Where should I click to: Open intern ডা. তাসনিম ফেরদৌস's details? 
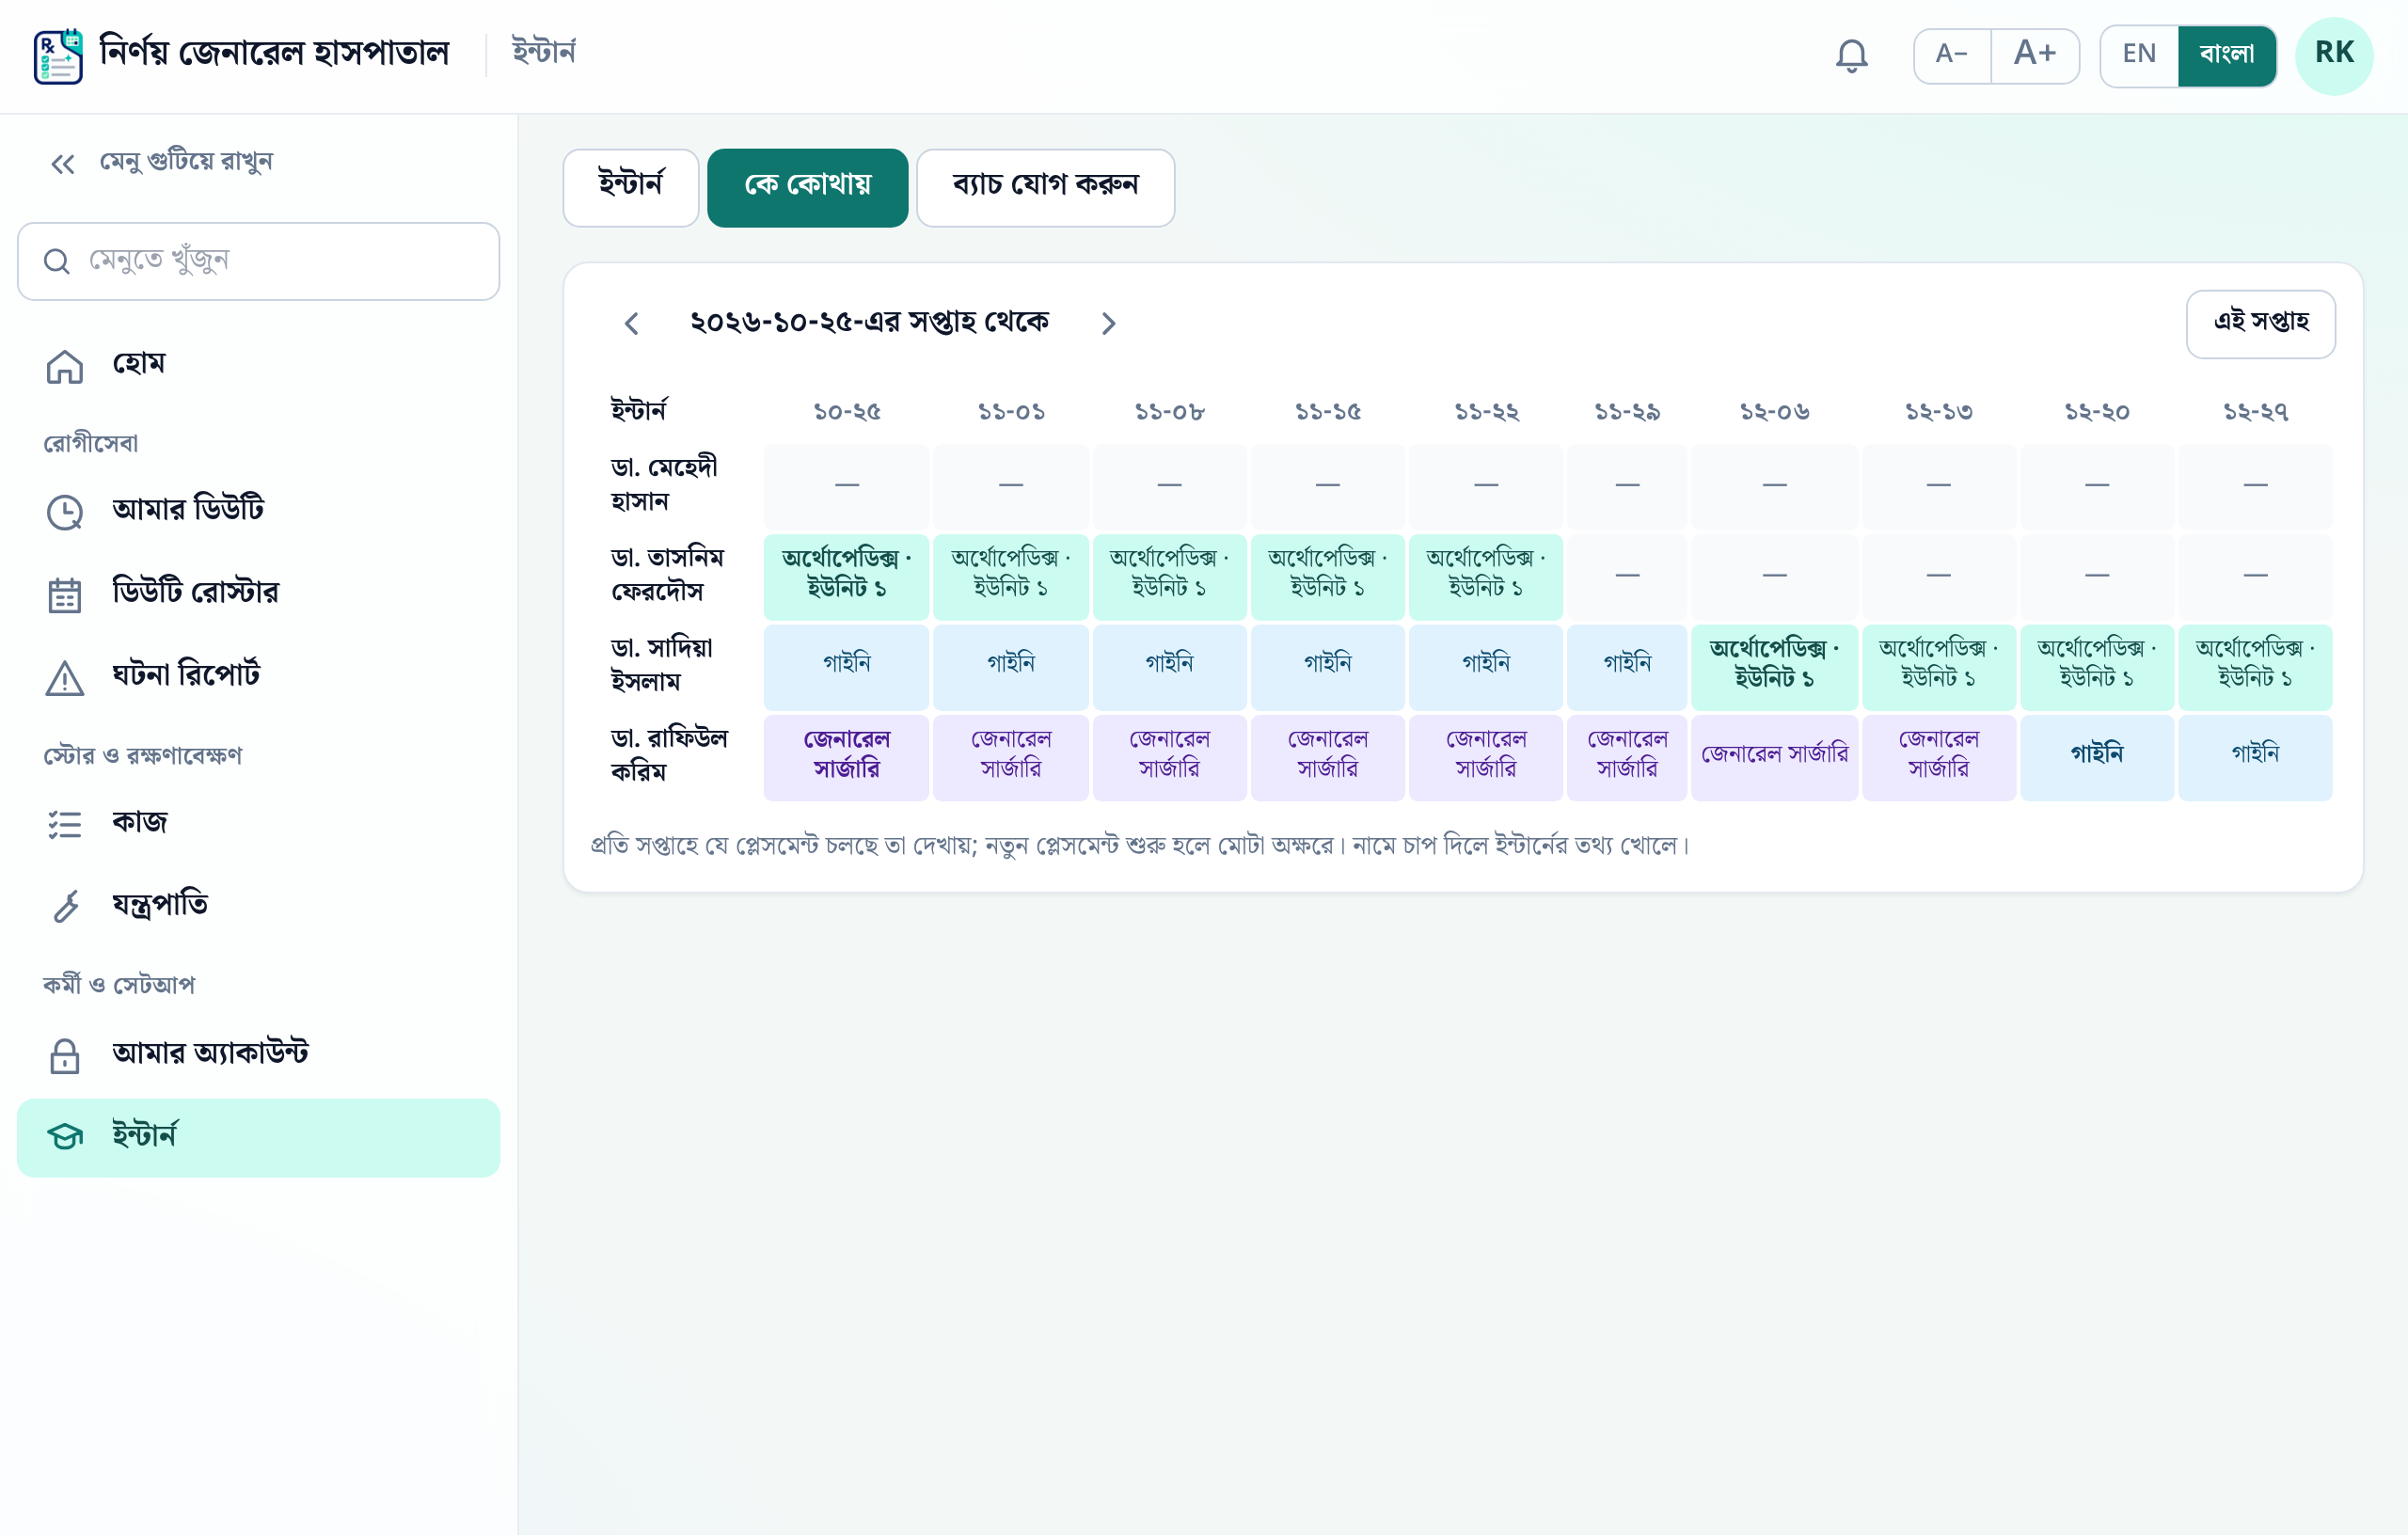pyautogui.click(x=667, y=575)
